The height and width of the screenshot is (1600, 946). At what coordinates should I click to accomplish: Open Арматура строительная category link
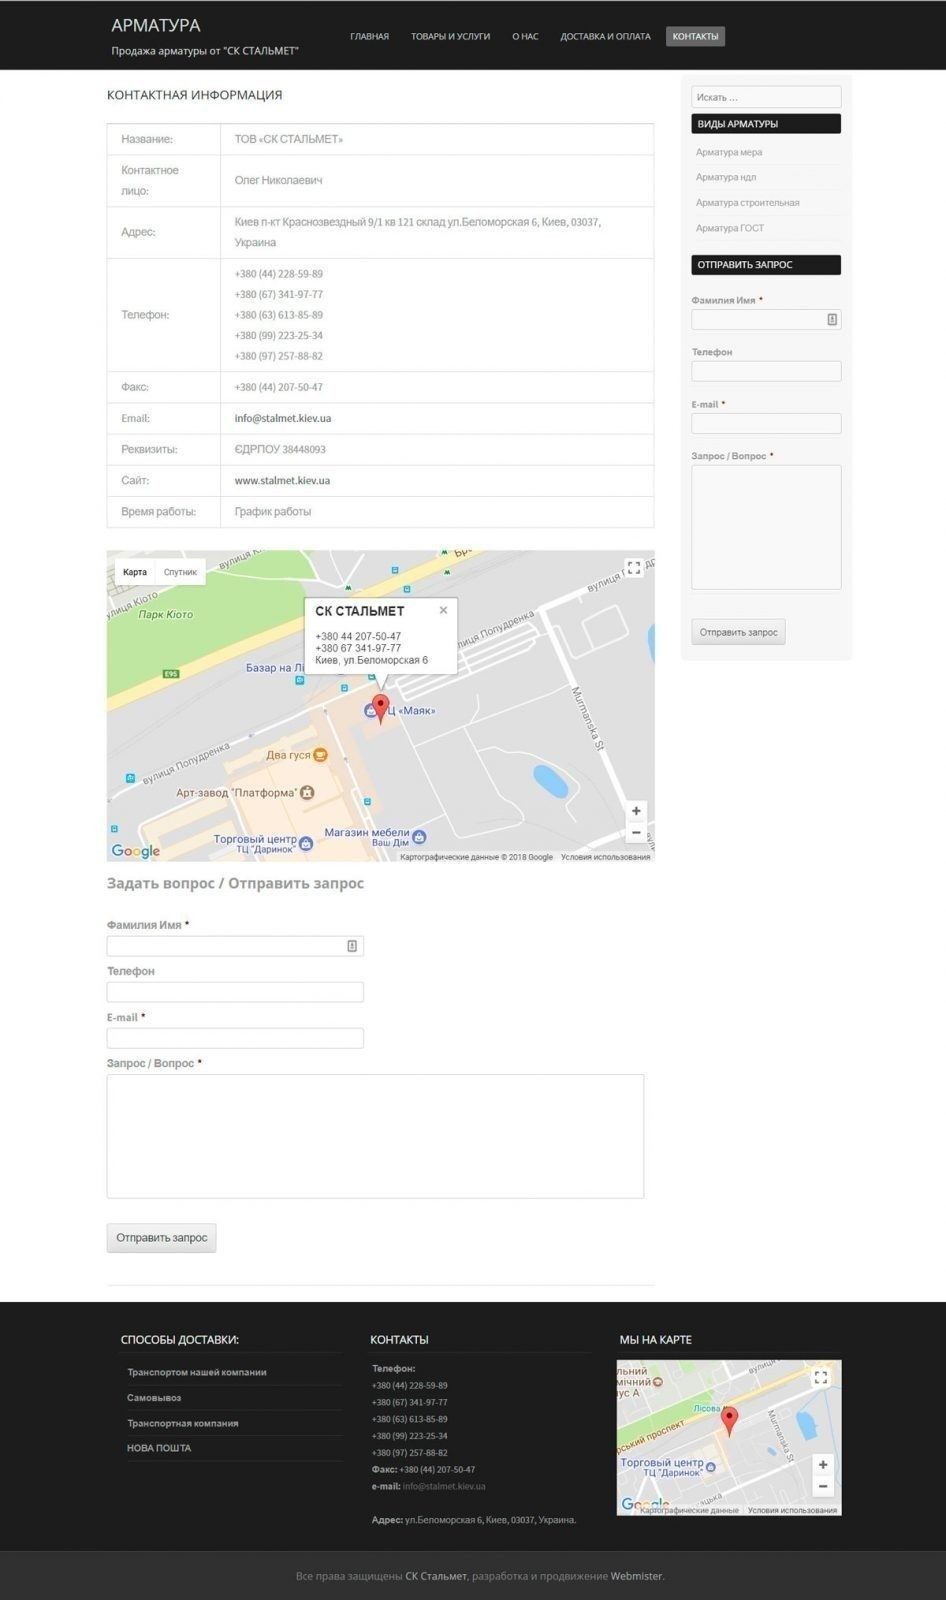747,203
